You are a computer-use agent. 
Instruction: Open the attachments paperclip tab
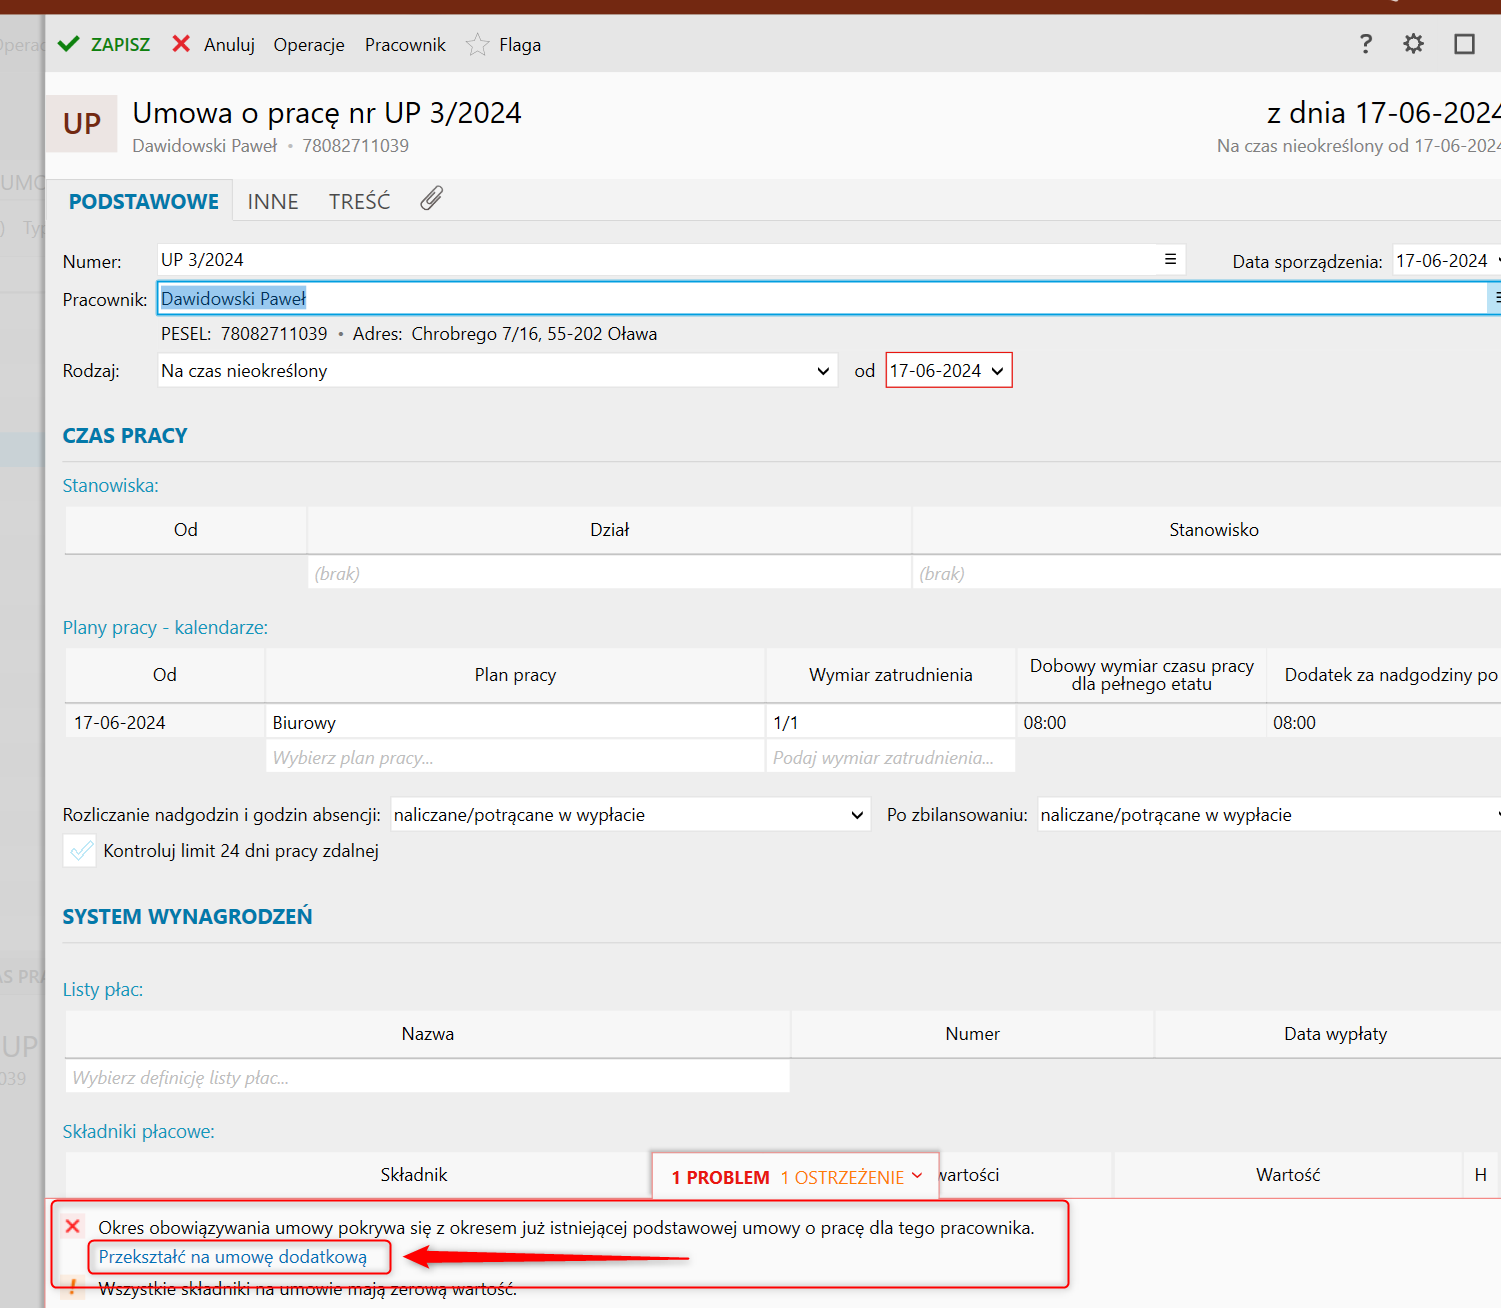[x=431, y=199]
